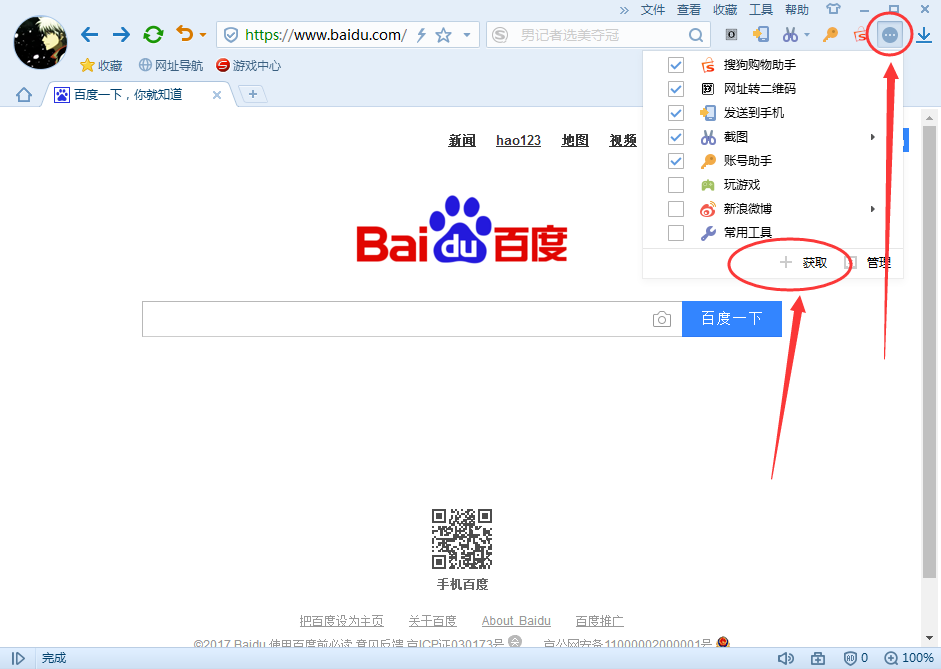Uncheck the 截图 screenshot checkbox
Screen dimensions: 941x669
(676, 137)
